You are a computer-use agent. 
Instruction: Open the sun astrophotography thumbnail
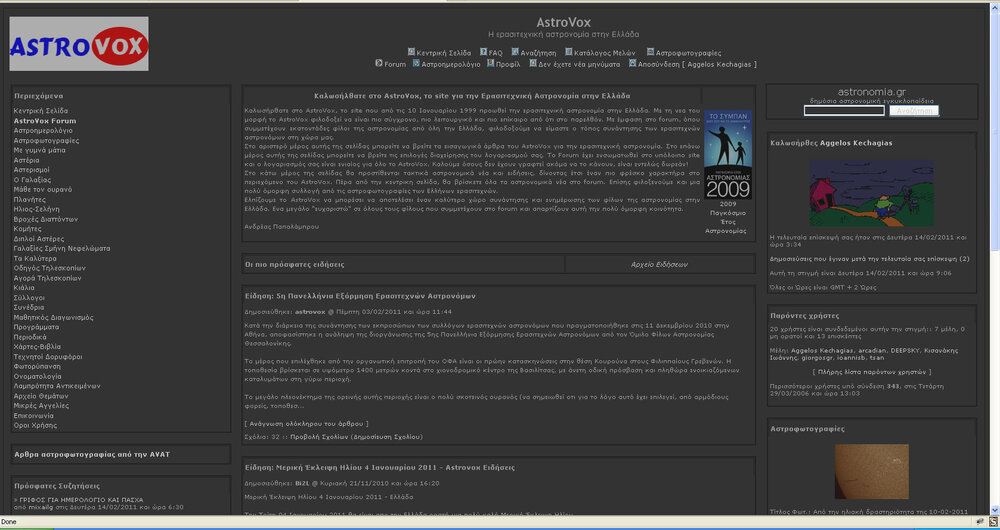point(871,472)
